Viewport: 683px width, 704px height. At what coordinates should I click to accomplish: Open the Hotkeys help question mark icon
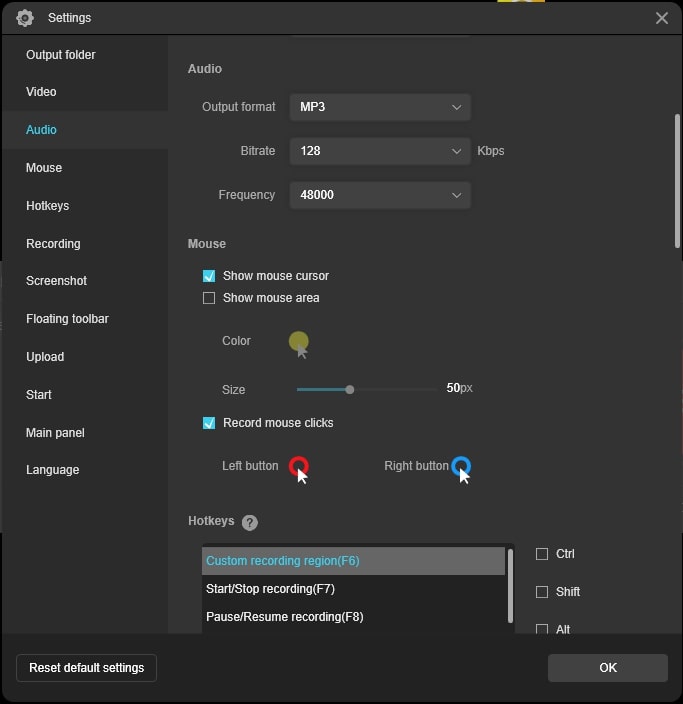click(x=250, y=522)
